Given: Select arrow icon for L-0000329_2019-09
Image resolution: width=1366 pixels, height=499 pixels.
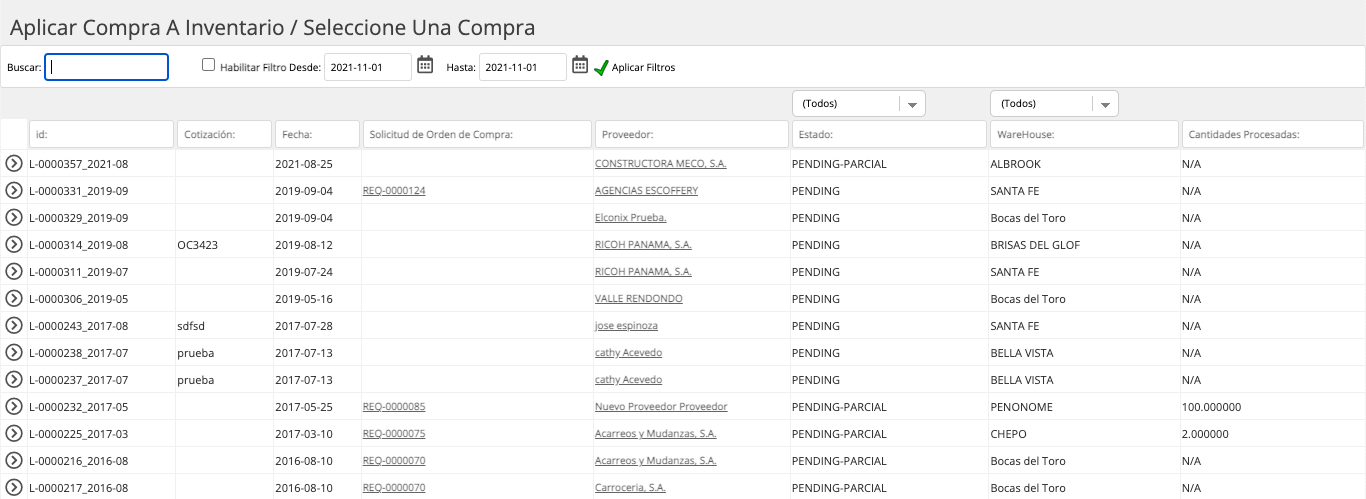Looking at the screenshot, I should 14,217.
